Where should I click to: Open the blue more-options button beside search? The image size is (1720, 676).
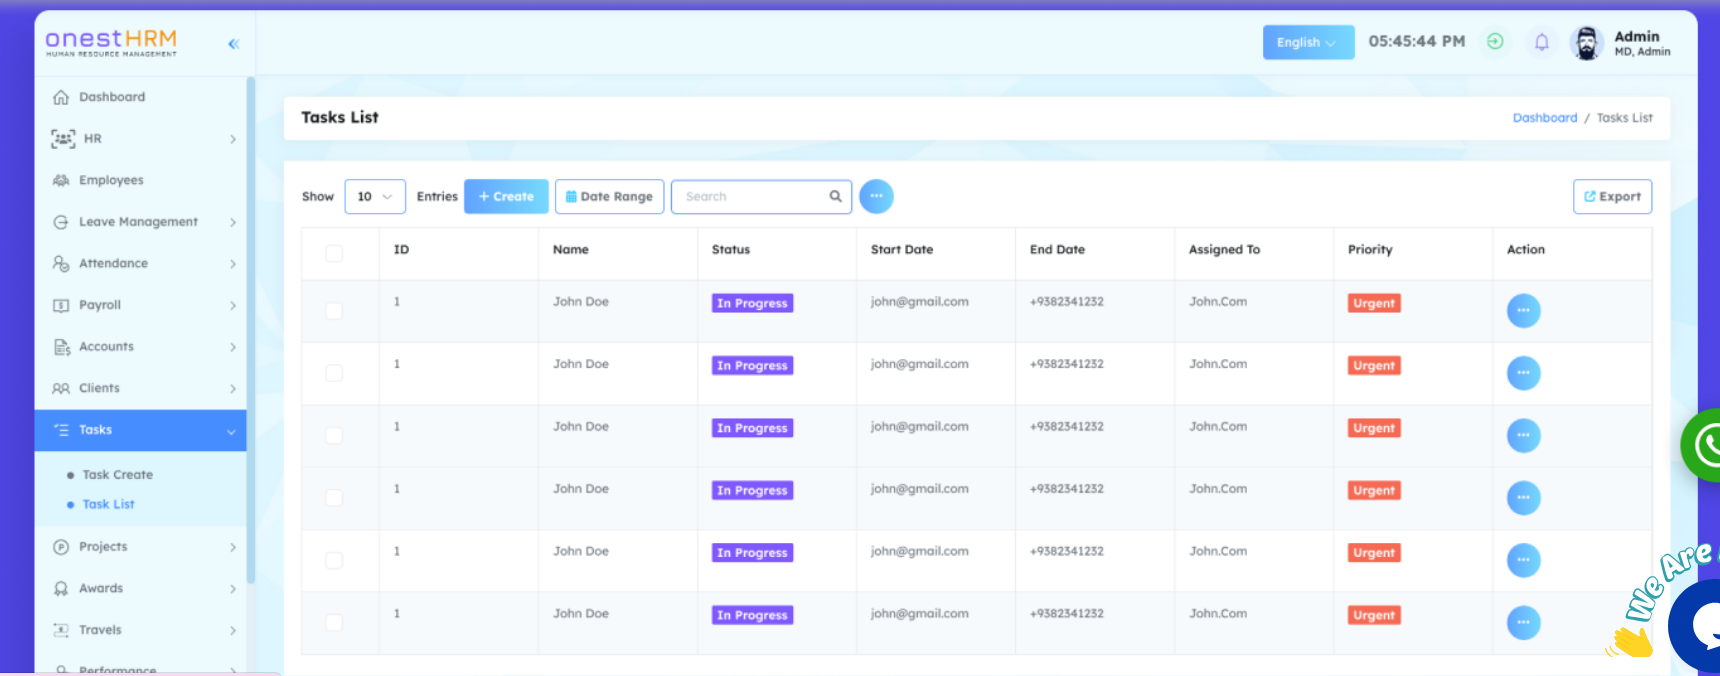[x=876, y=196]
